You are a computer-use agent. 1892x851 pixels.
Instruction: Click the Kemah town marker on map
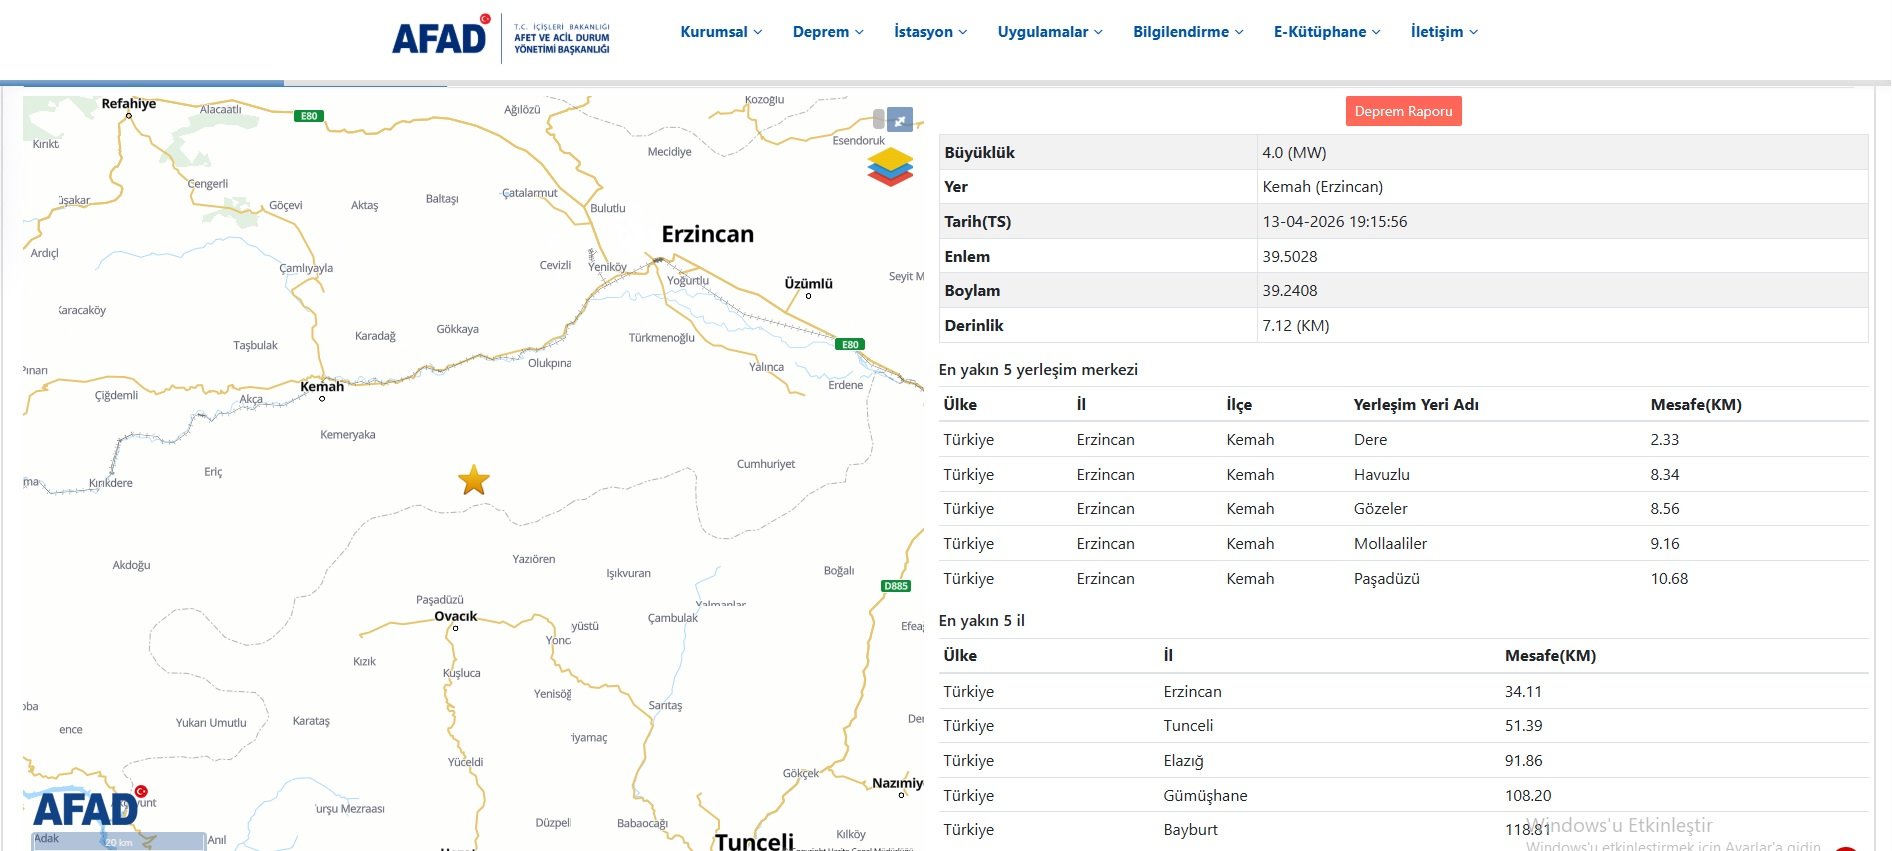322,398
